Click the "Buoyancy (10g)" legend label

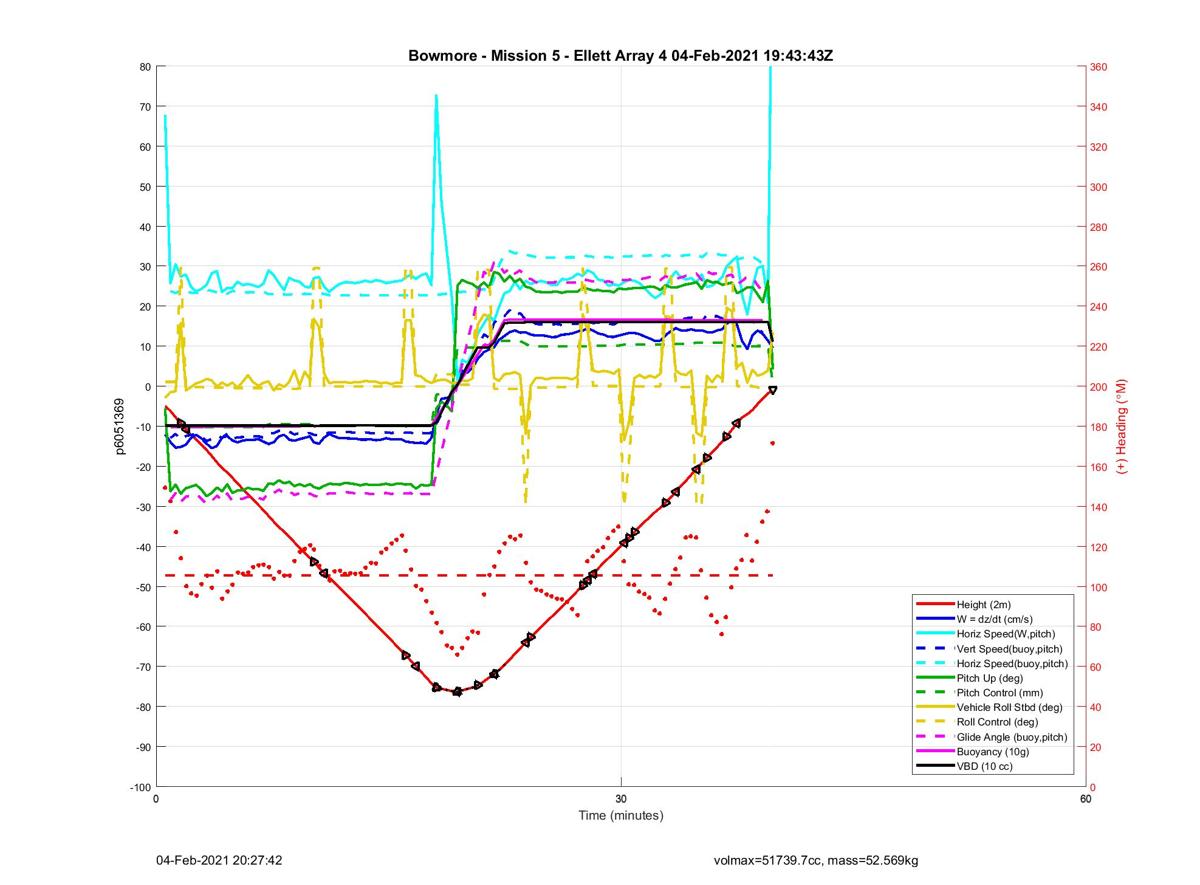pos(993,751)
